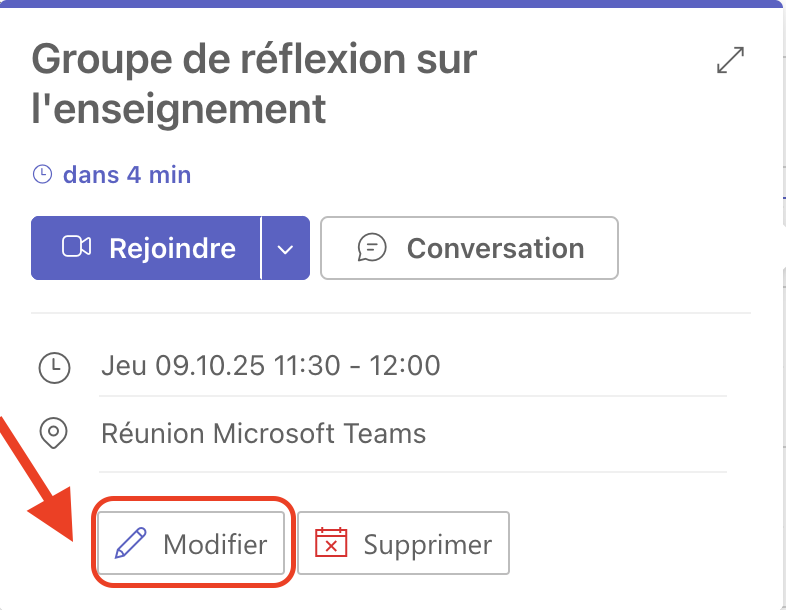
Task: Open the Rejoindre options dropdown arrow
Action: 285,248
